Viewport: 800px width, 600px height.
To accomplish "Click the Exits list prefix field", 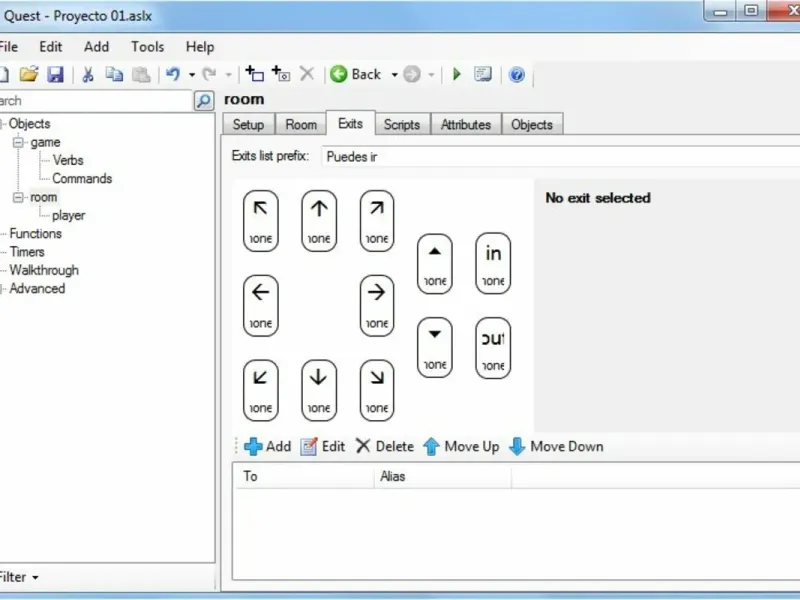I will pos(560,157).
